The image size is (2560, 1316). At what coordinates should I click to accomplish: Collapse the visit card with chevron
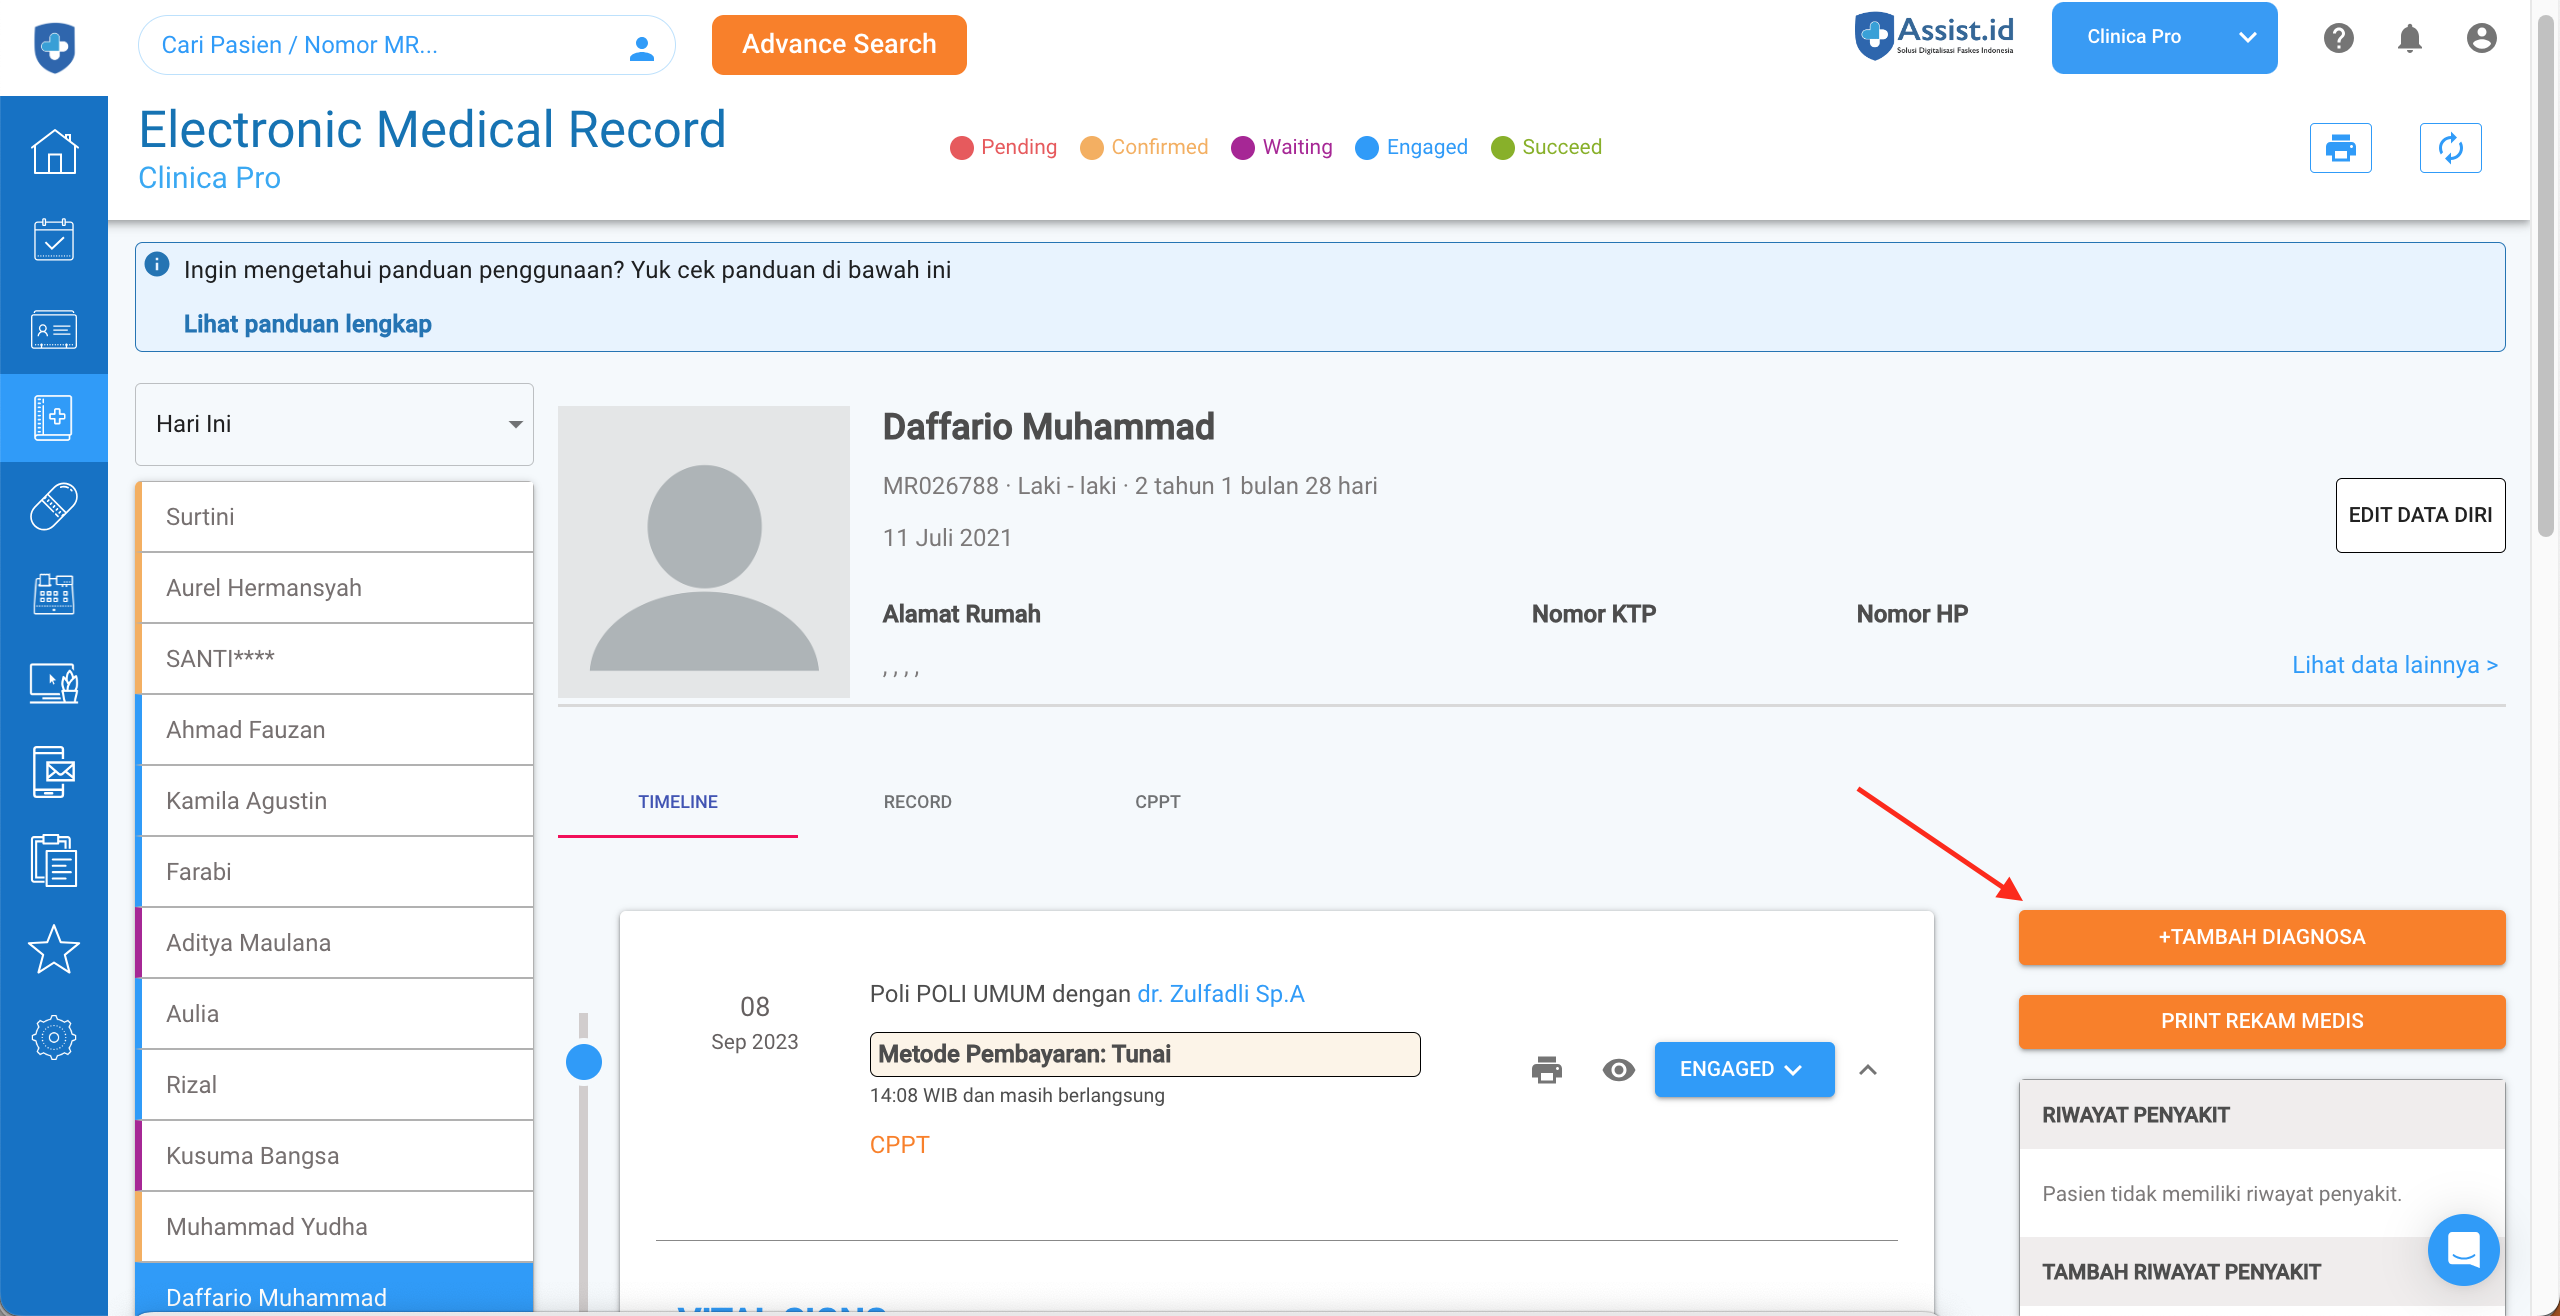(x=1868, y=1070)
